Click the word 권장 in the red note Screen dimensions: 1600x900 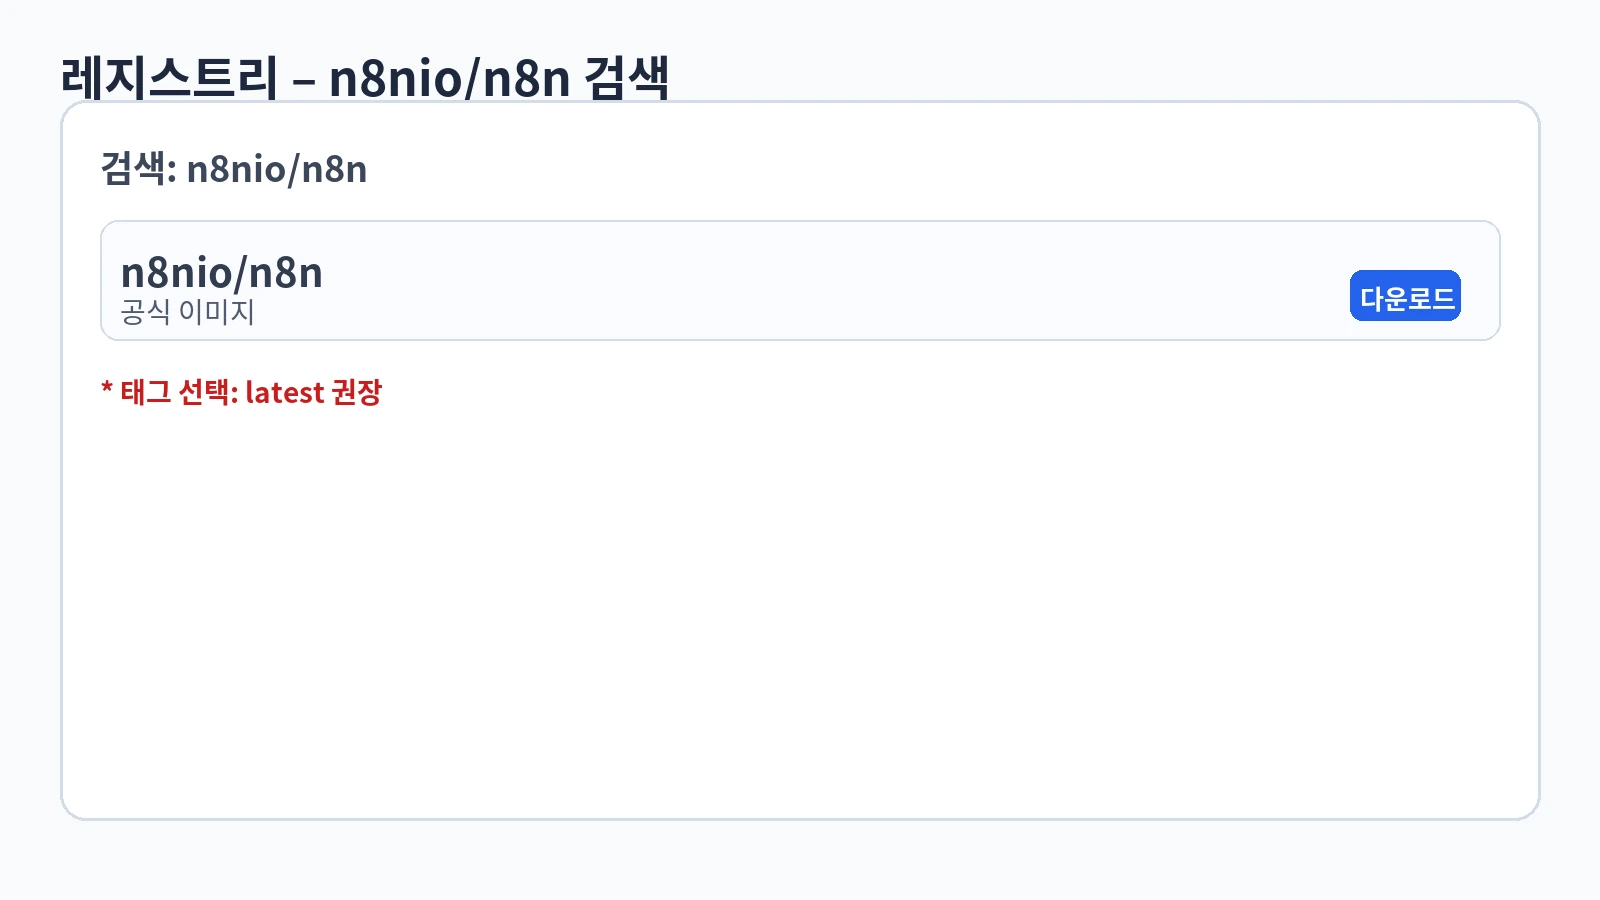click(x=357, y=392)
